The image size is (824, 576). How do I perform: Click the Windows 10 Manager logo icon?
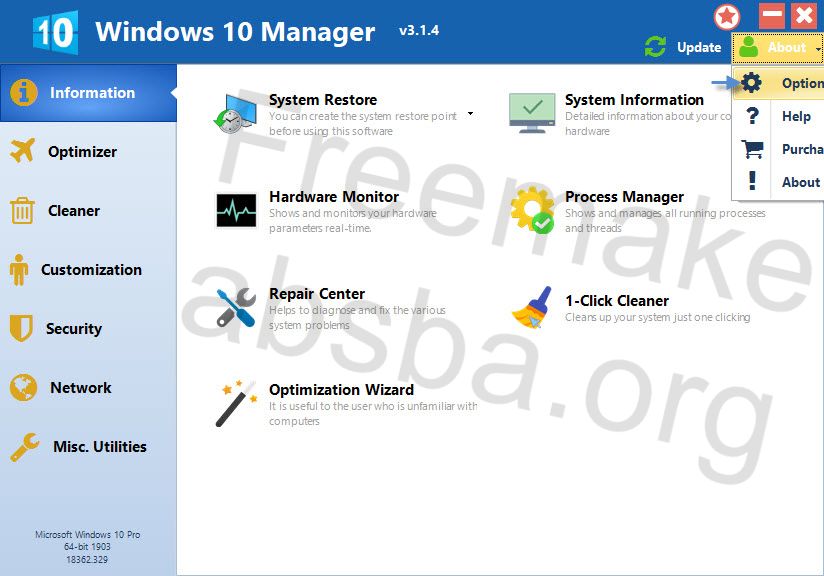click(x=56, y=32)
